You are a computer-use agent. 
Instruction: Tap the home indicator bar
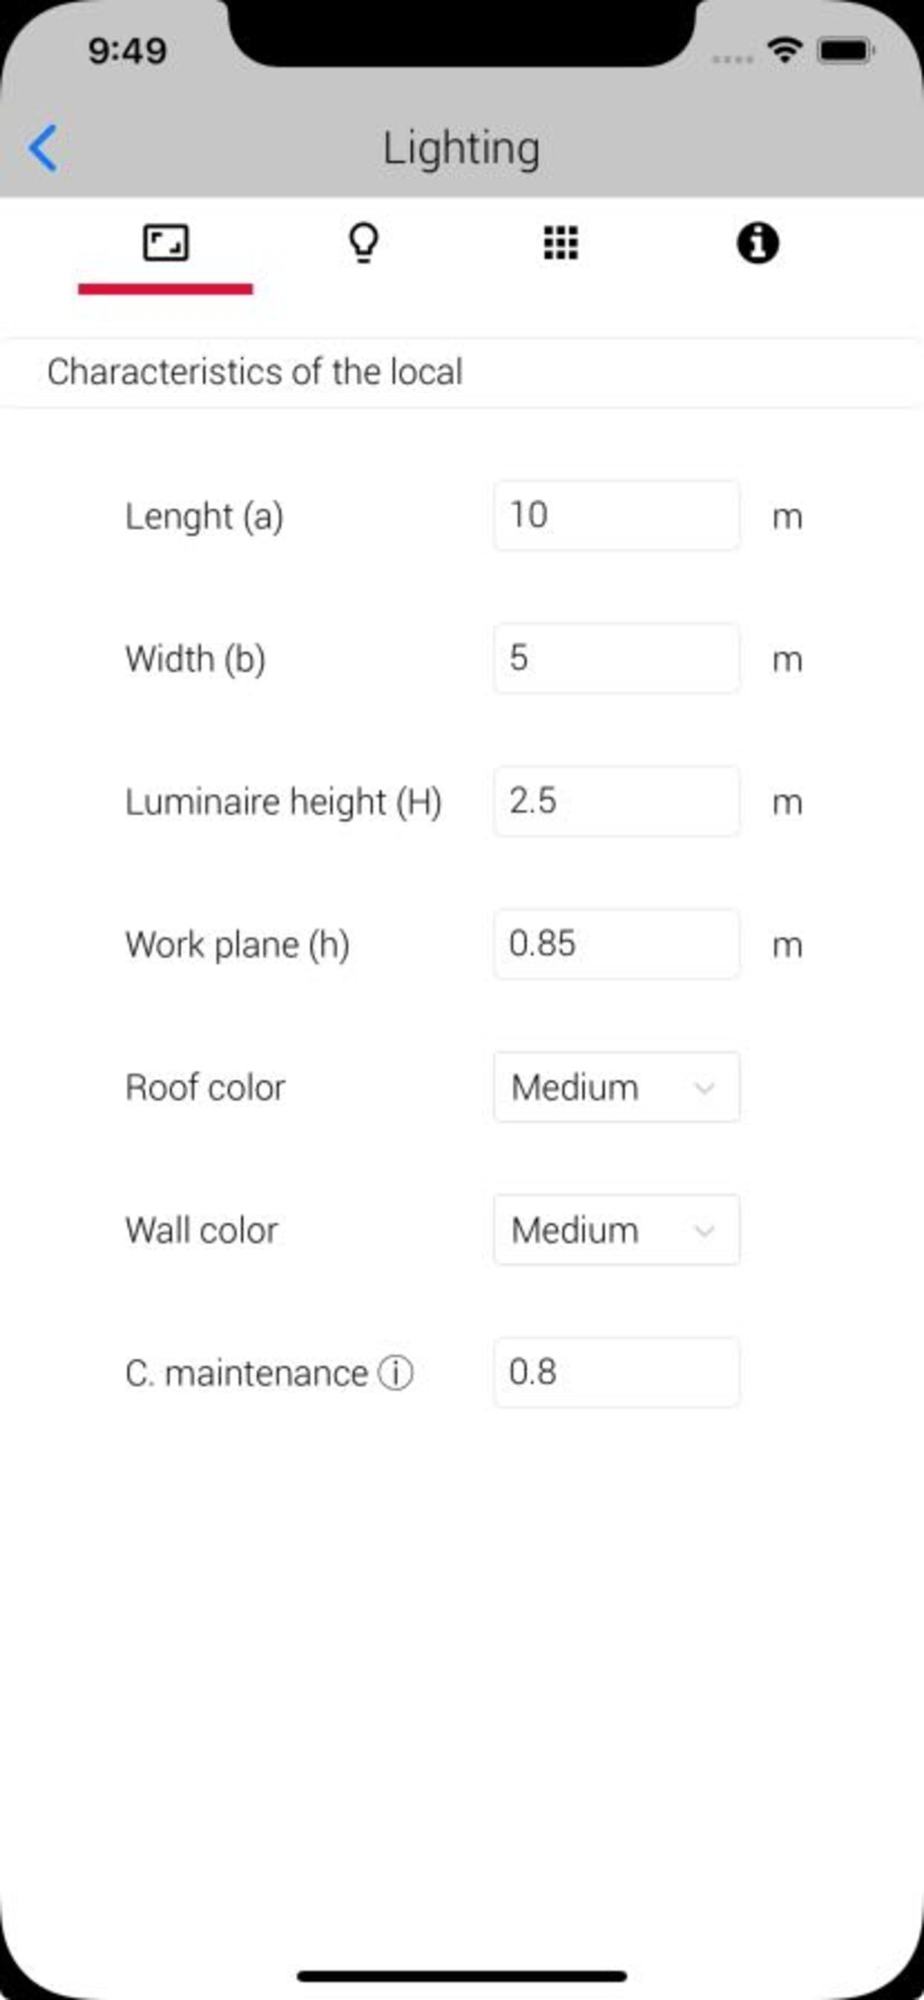point(462,1976)
